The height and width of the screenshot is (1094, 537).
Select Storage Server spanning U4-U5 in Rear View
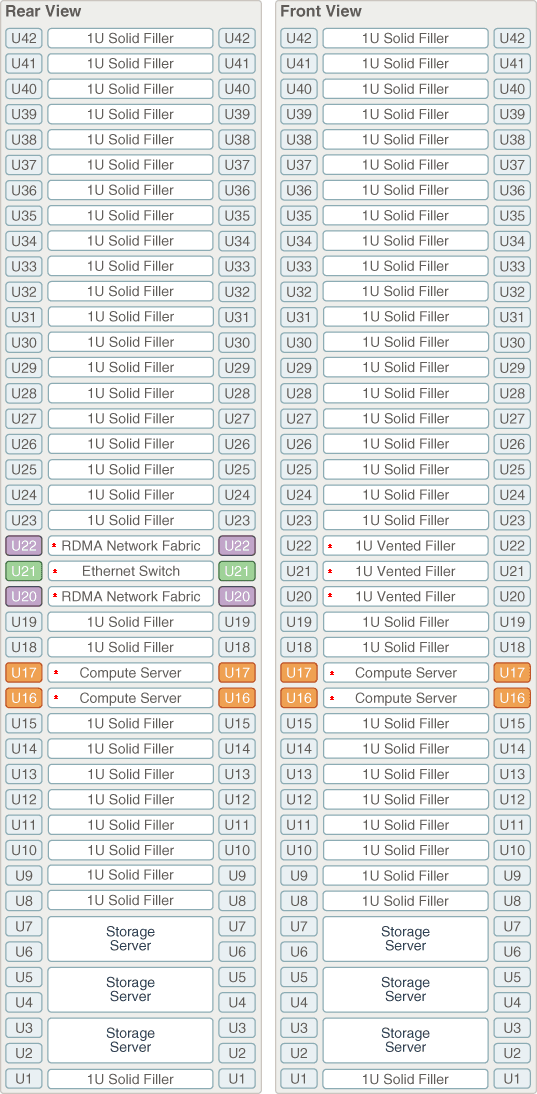click(130, 989)
